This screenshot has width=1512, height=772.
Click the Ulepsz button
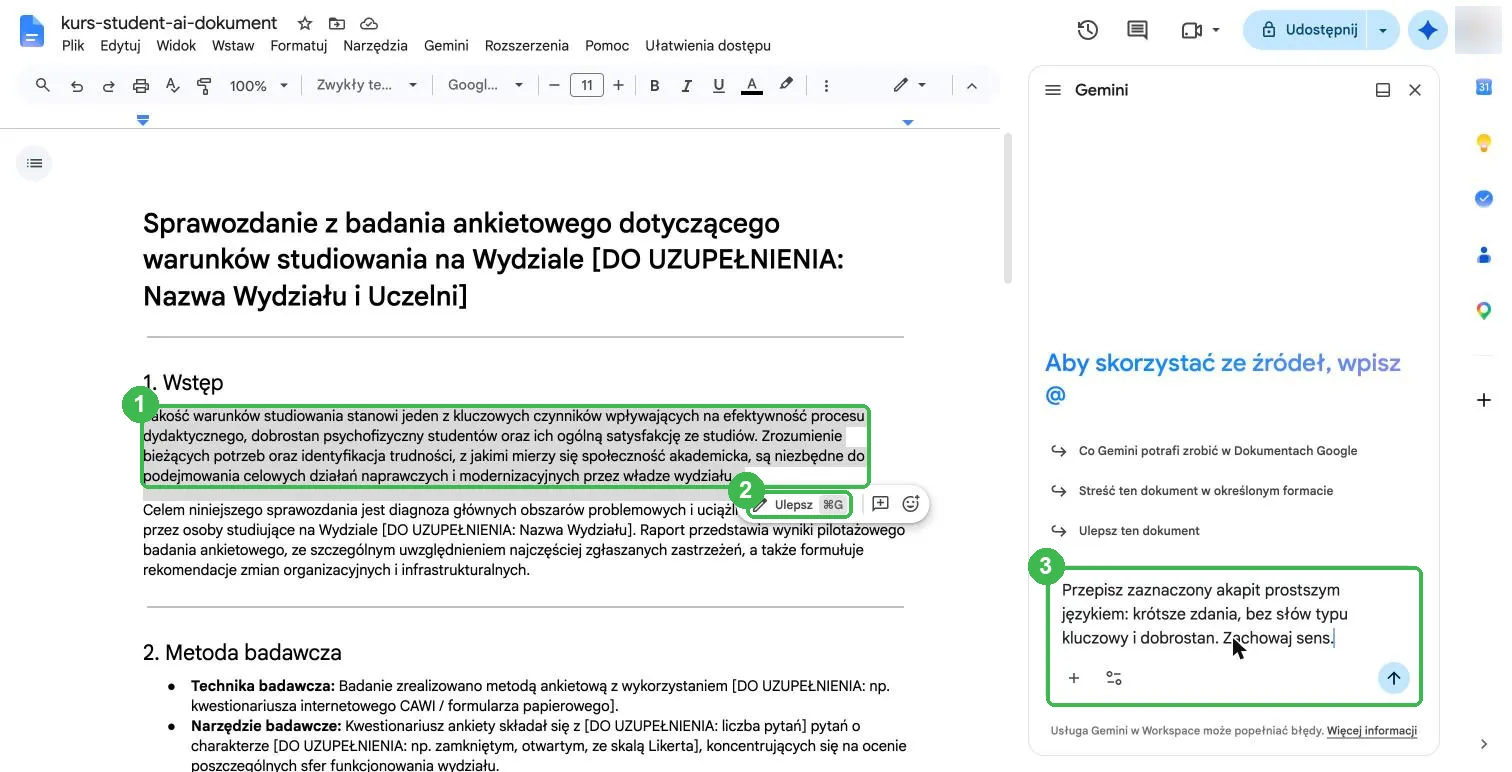click(x=799, y=505)
